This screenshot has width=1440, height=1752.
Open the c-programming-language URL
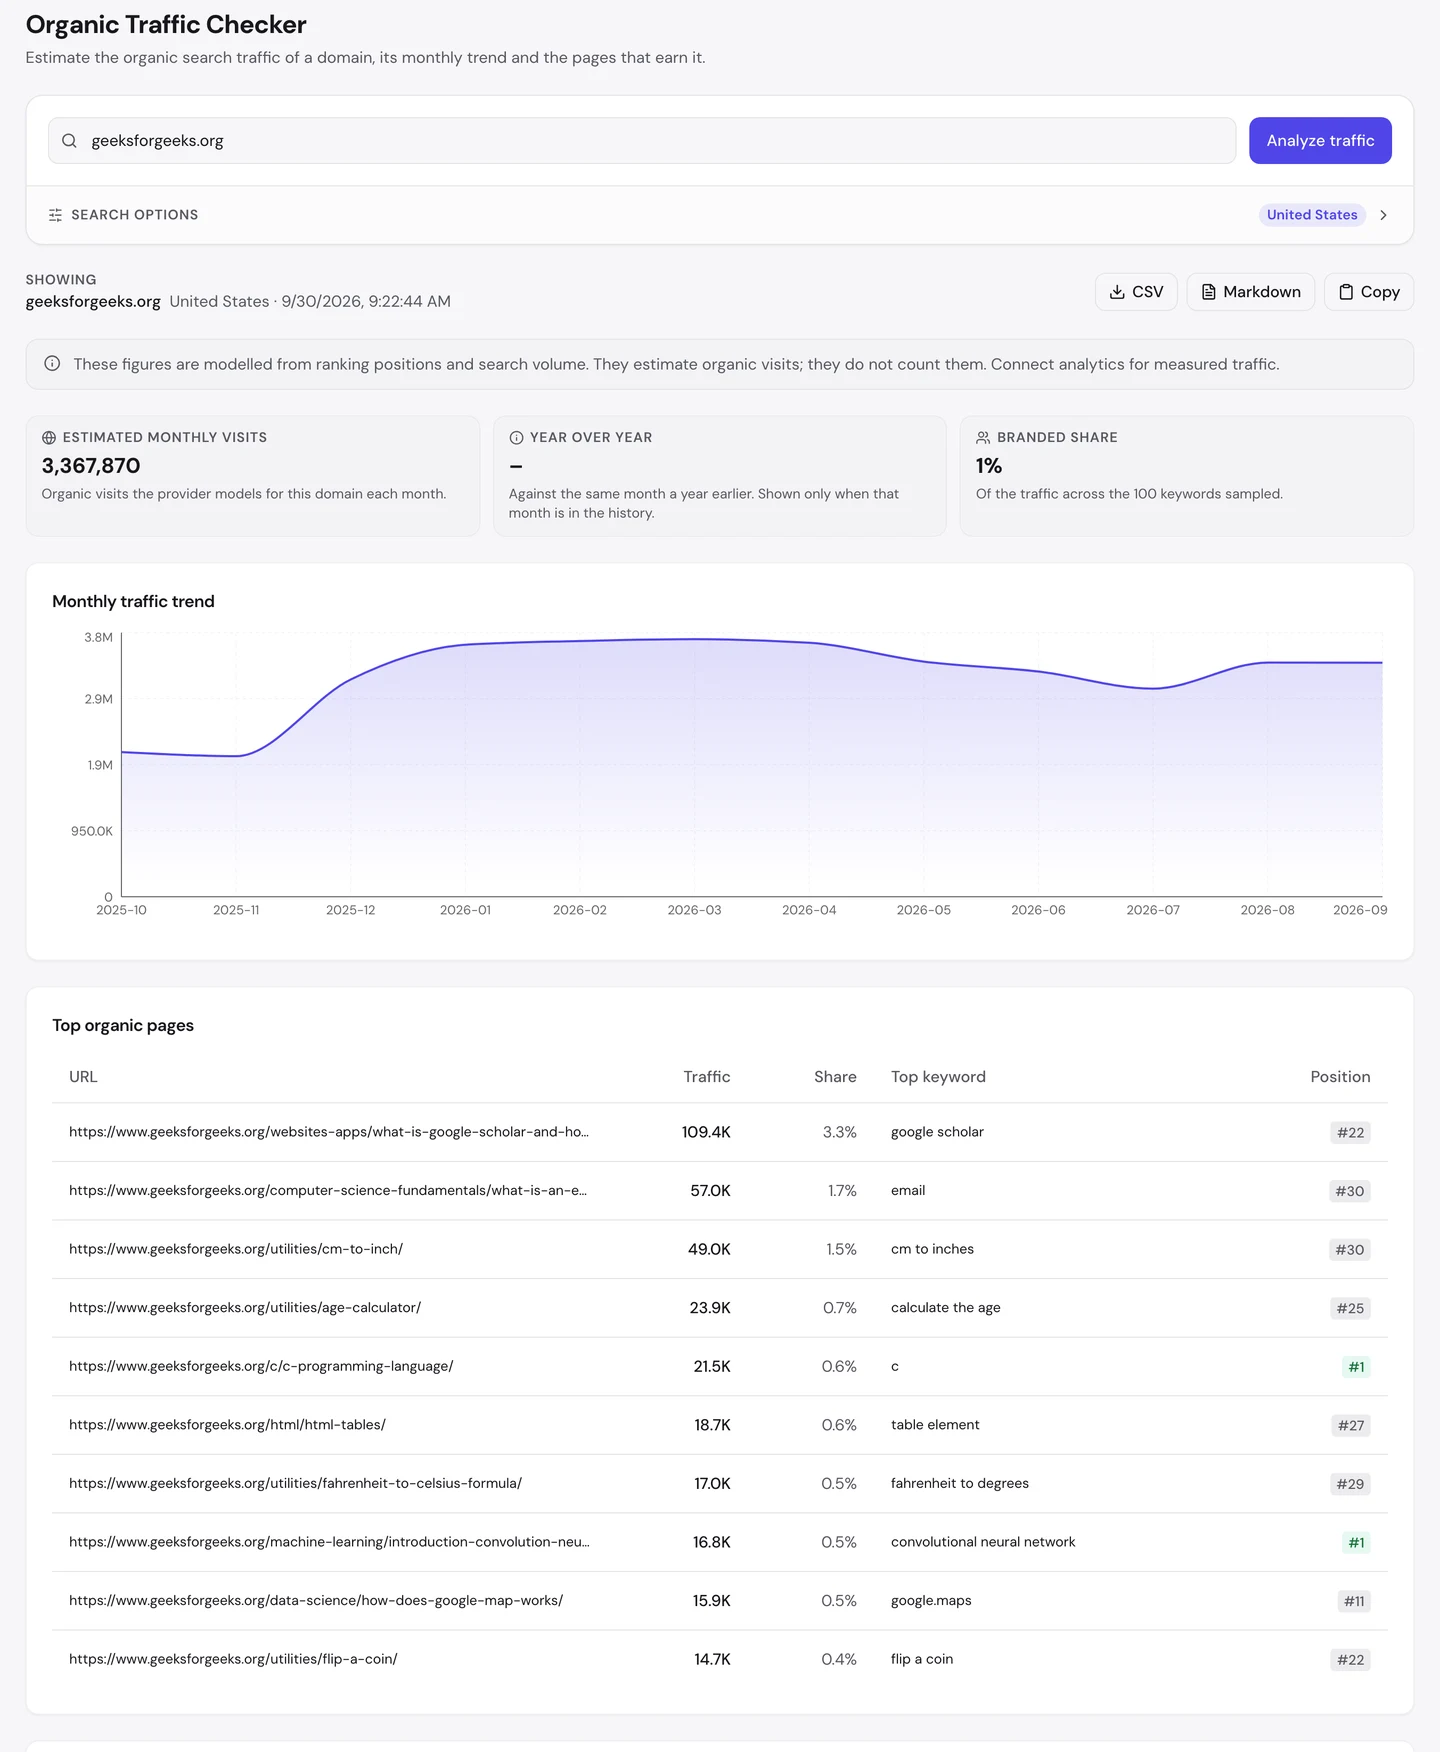[261, 1366]
